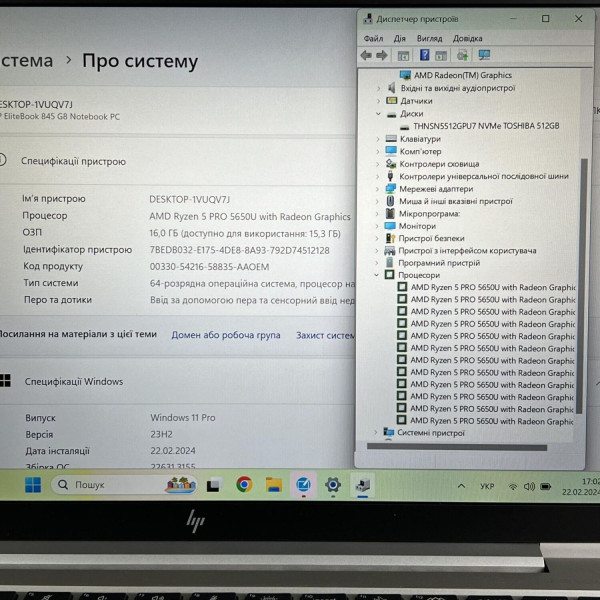Open the Вигляд menu
The height and width of the screenshot is (600, 600).
coord(429,38)
